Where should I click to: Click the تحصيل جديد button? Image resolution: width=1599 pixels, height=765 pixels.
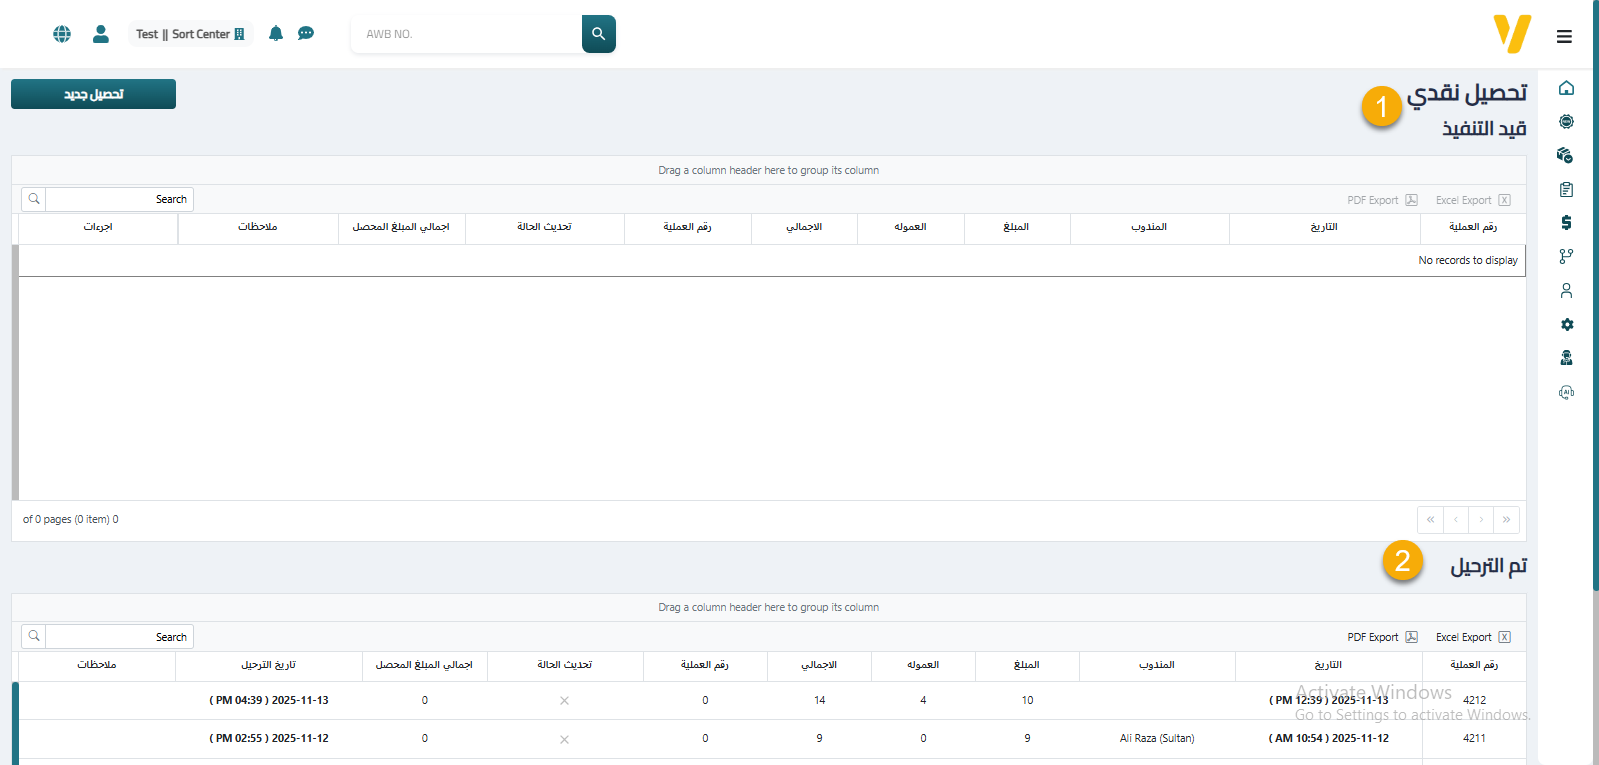(94, 94)
